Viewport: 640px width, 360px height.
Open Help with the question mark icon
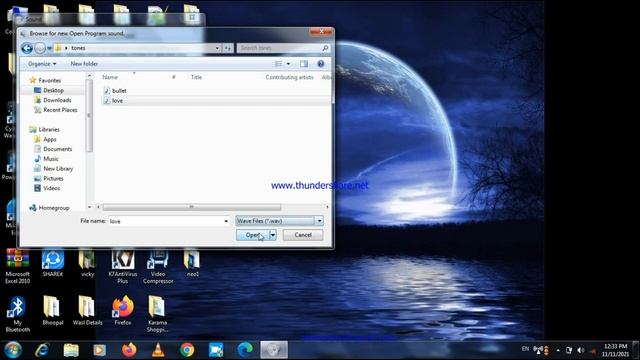tap(321, 64)
